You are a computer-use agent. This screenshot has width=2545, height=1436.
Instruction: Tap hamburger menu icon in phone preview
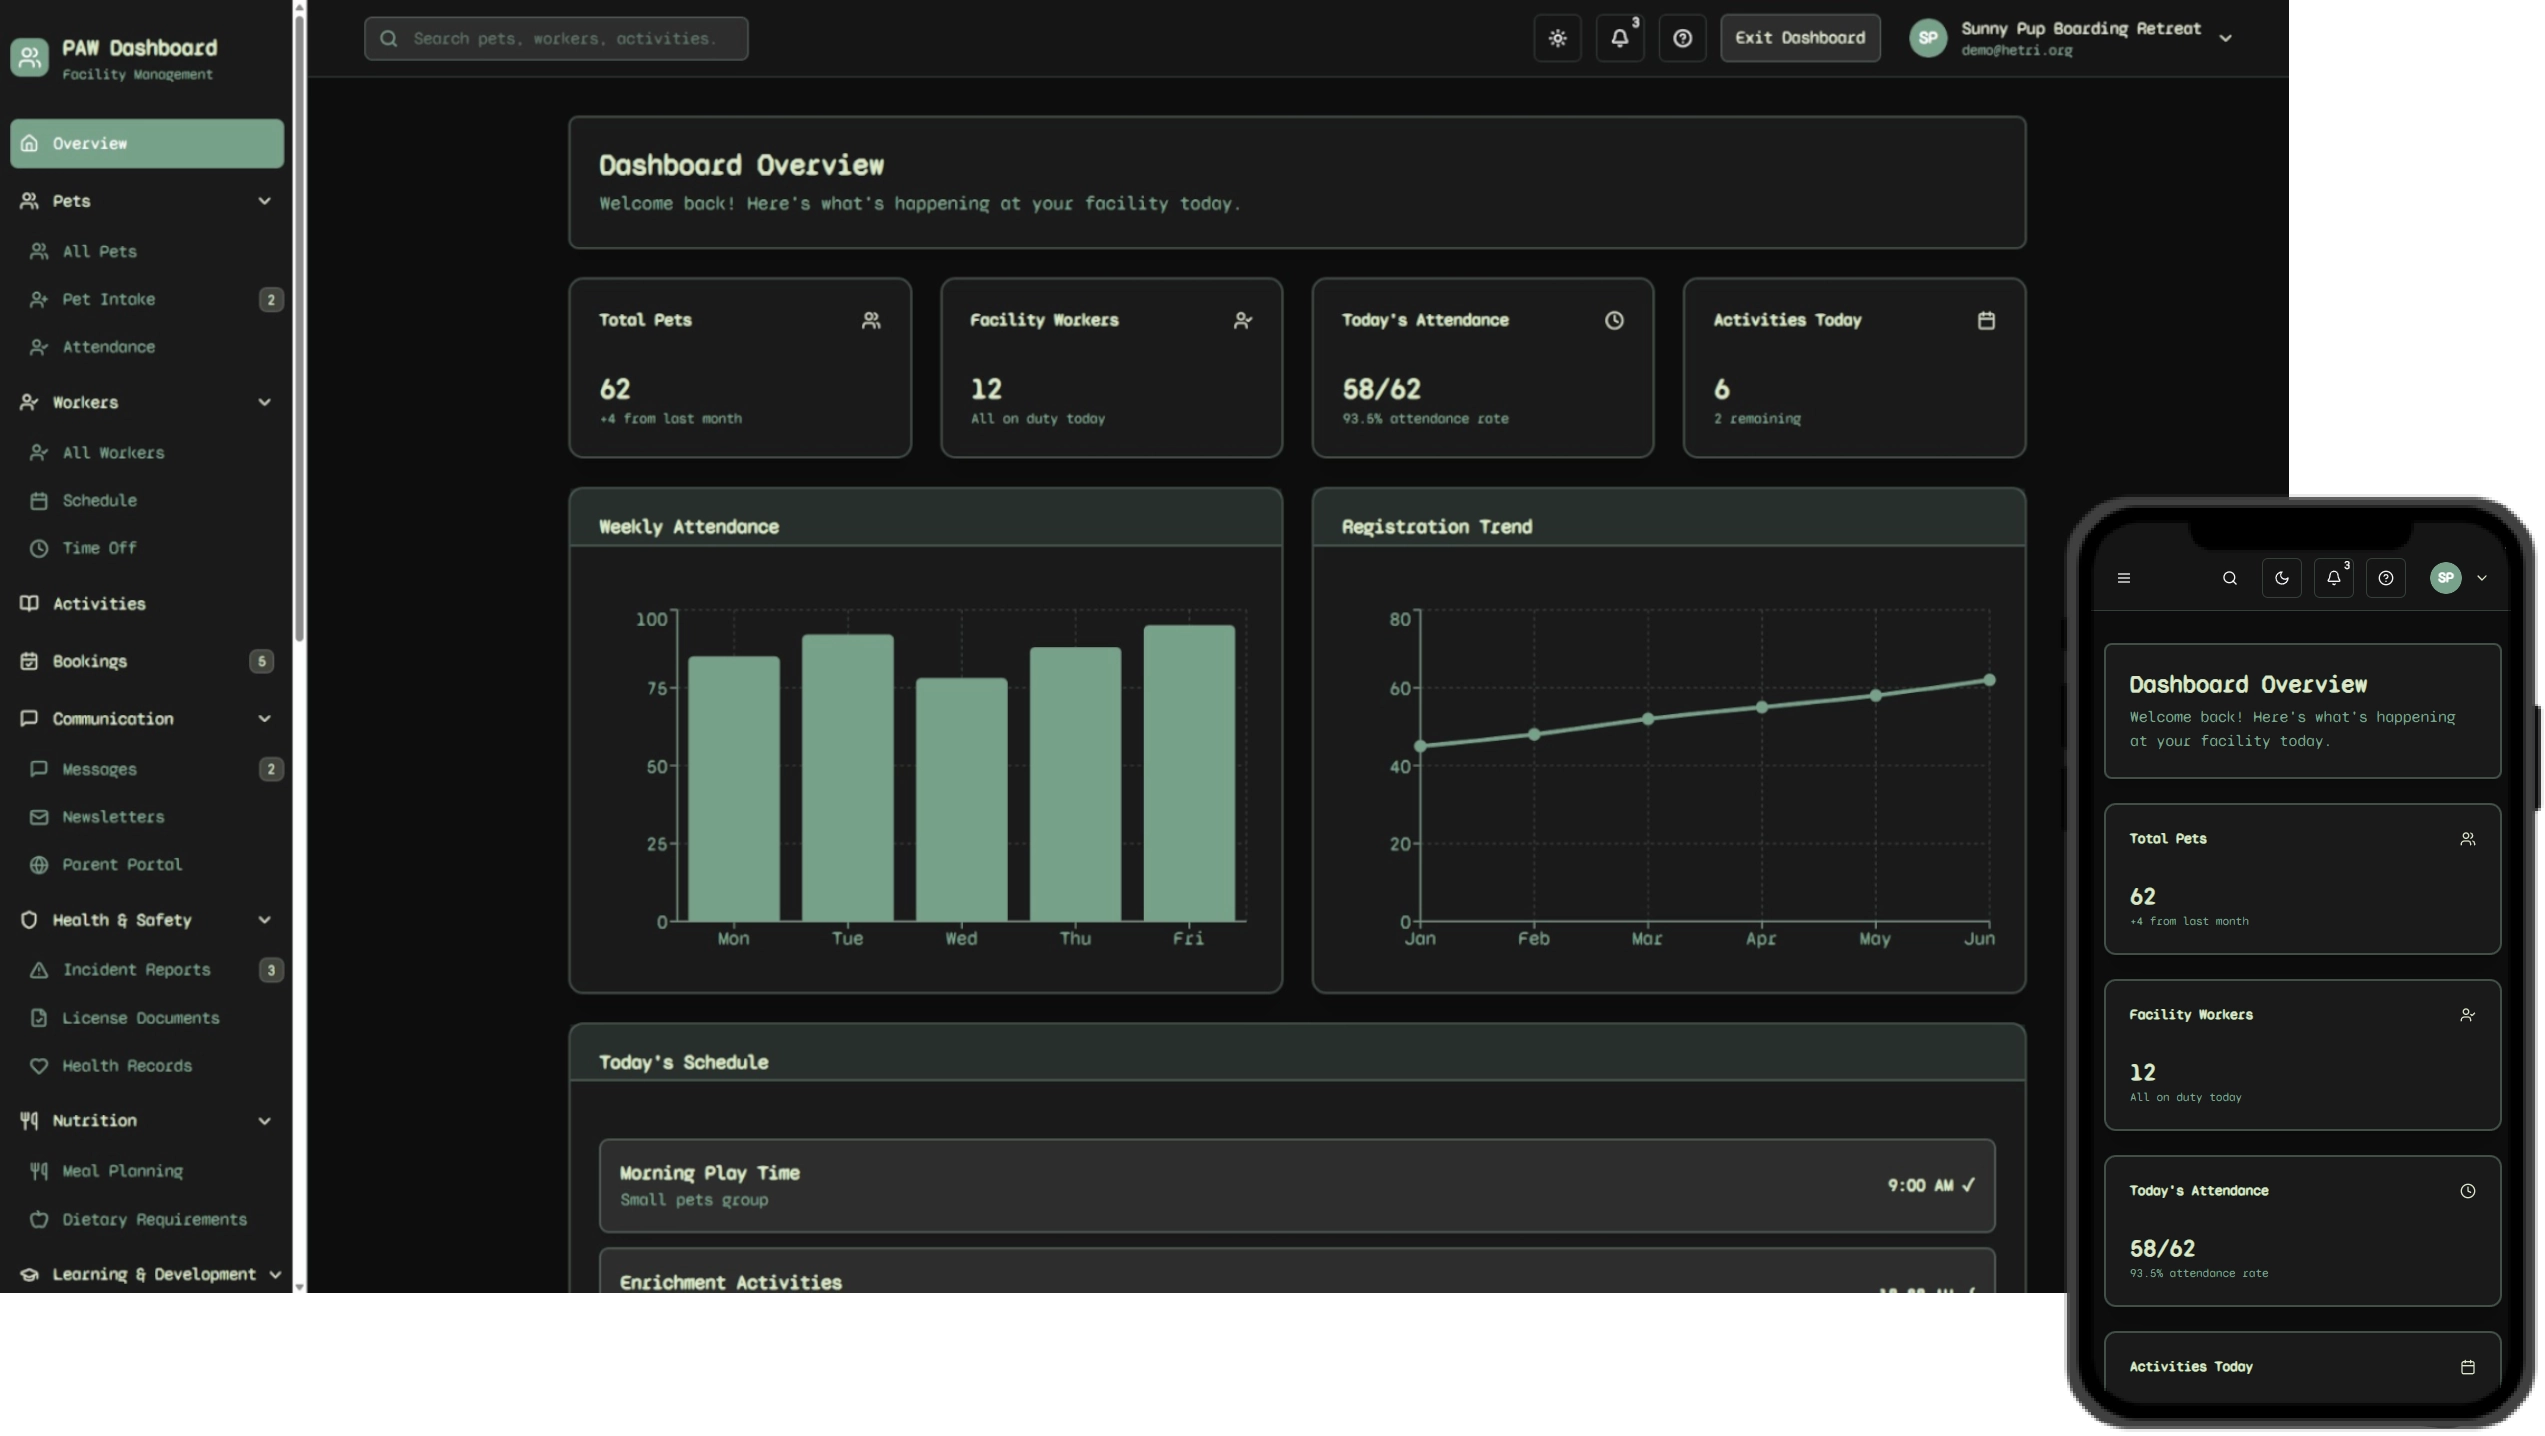click(2124, 578)
